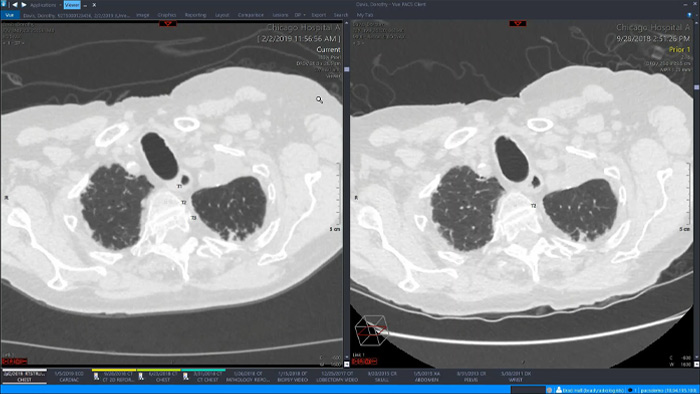Click the red arrow marker atop the right viewport
Screen dimensions: 700x394
518,23
